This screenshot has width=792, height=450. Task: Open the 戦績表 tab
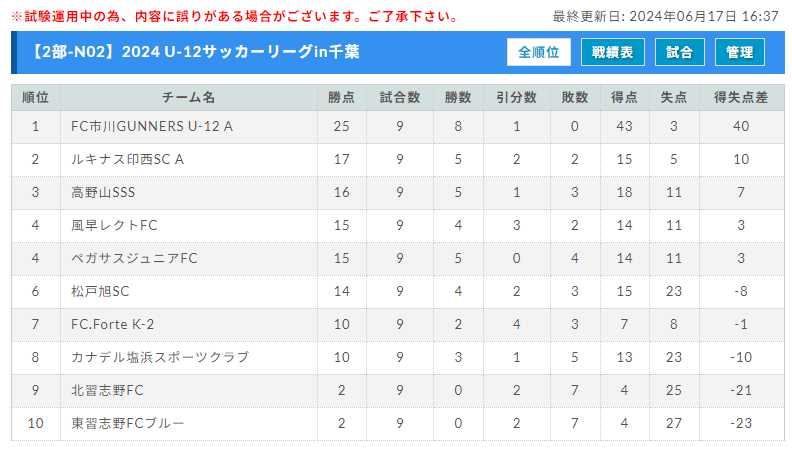pyautogui.click(x=612, y=52)
